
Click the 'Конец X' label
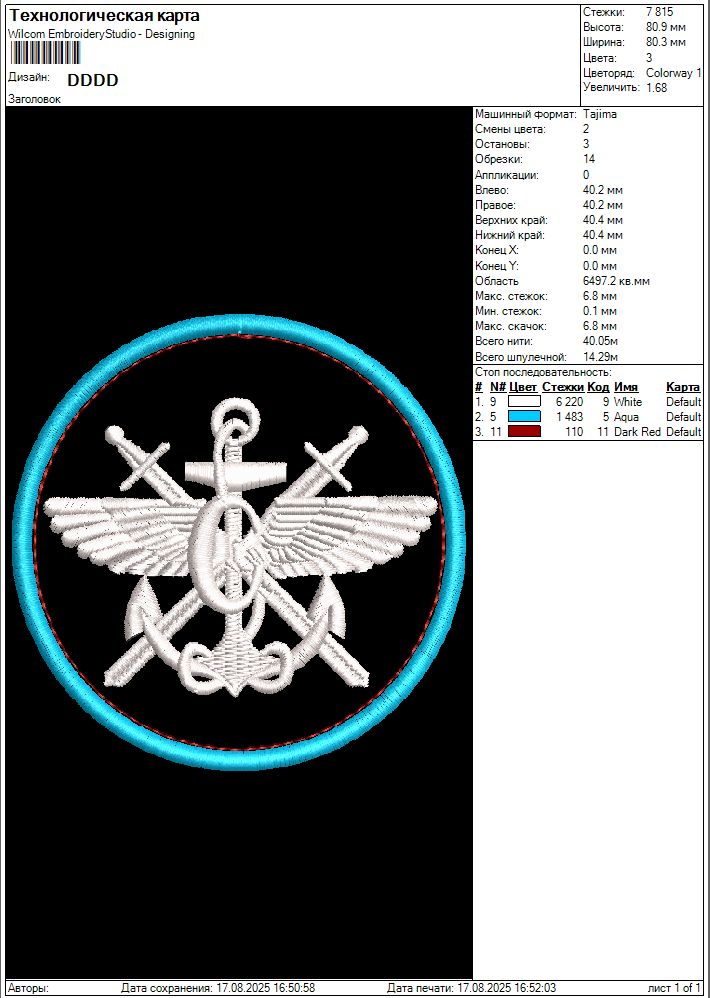click(x=496, y=250)
